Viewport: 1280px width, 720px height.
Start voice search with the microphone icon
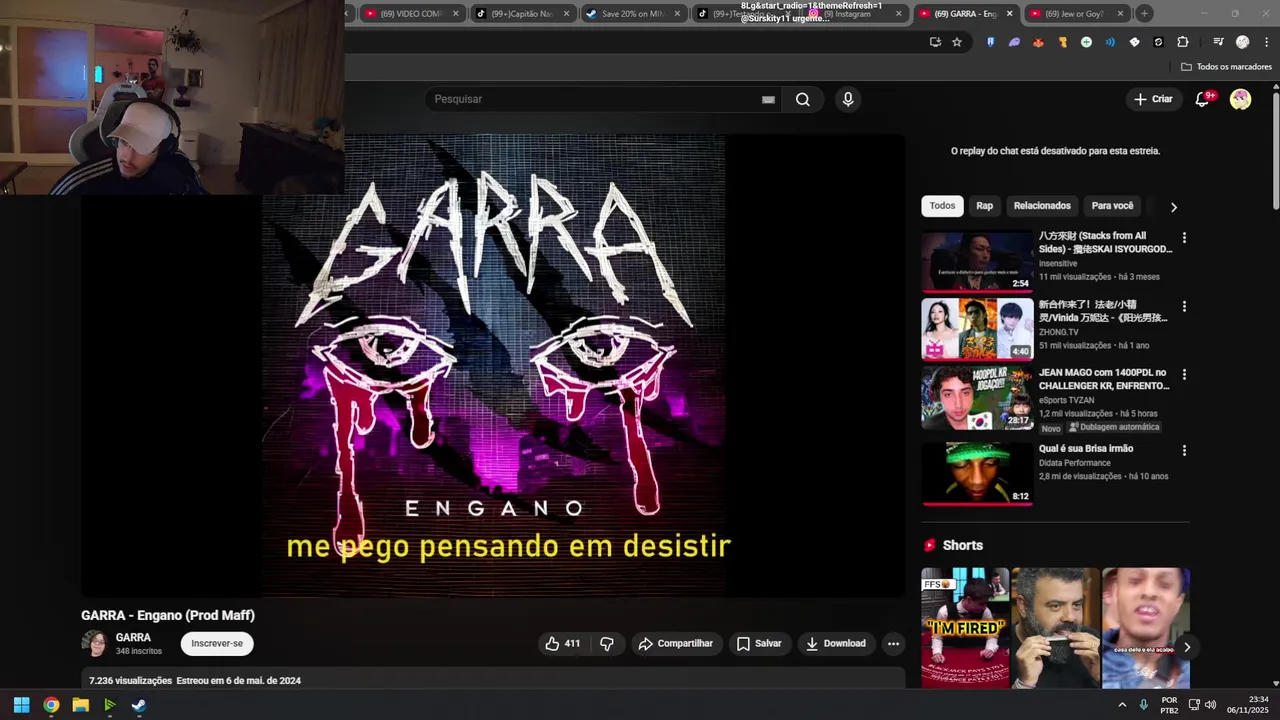(848, 99)
